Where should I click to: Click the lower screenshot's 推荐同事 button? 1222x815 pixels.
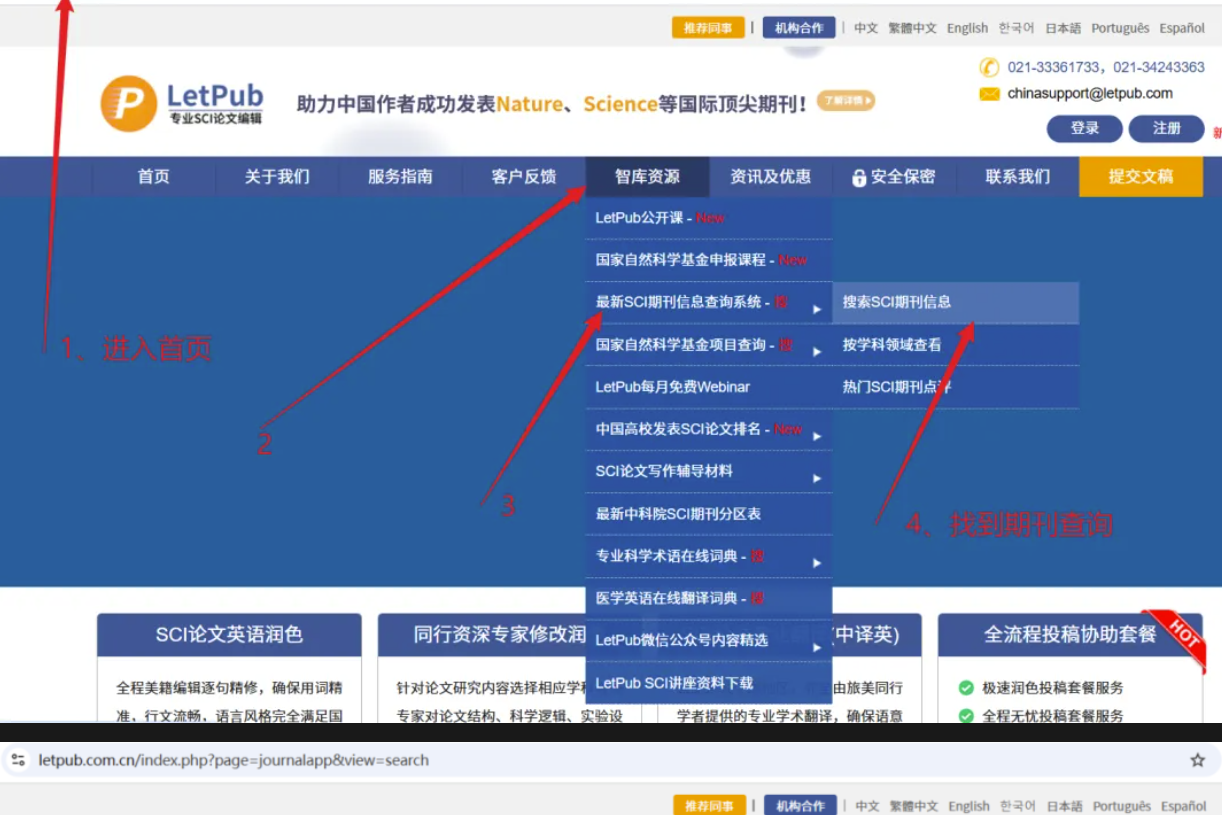709,806
